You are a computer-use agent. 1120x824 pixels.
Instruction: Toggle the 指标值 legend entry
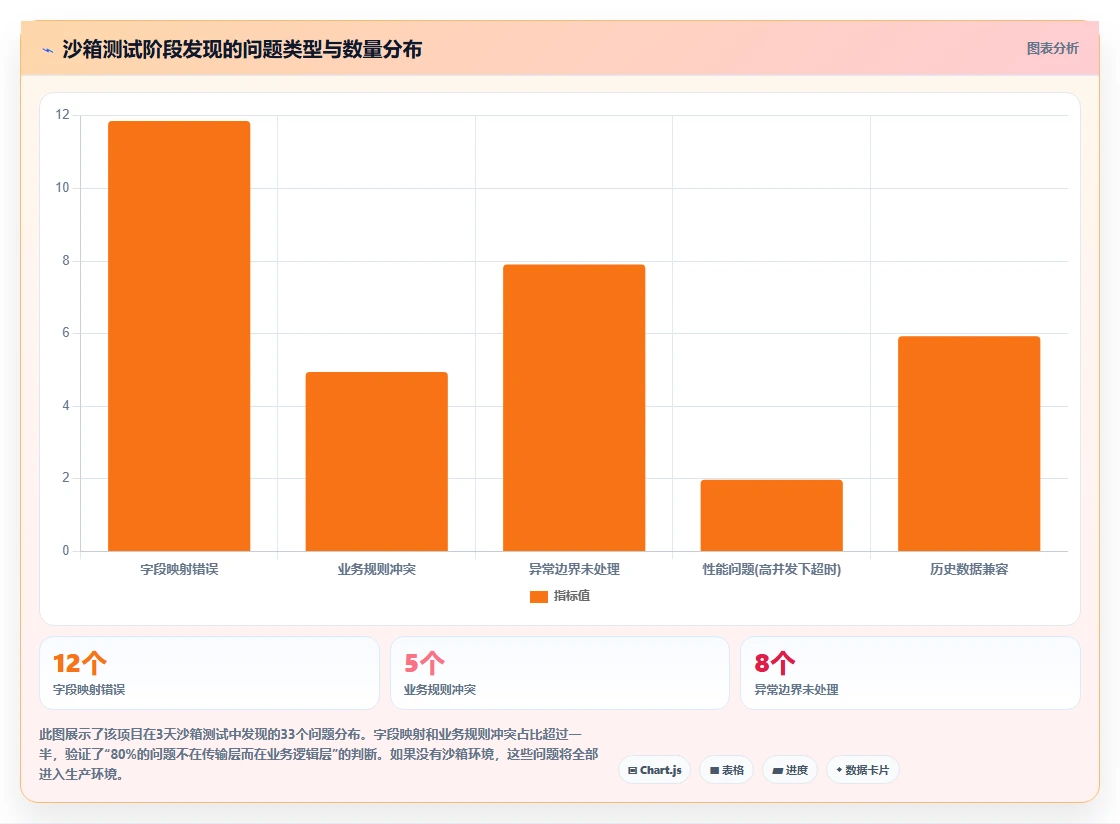560,596
